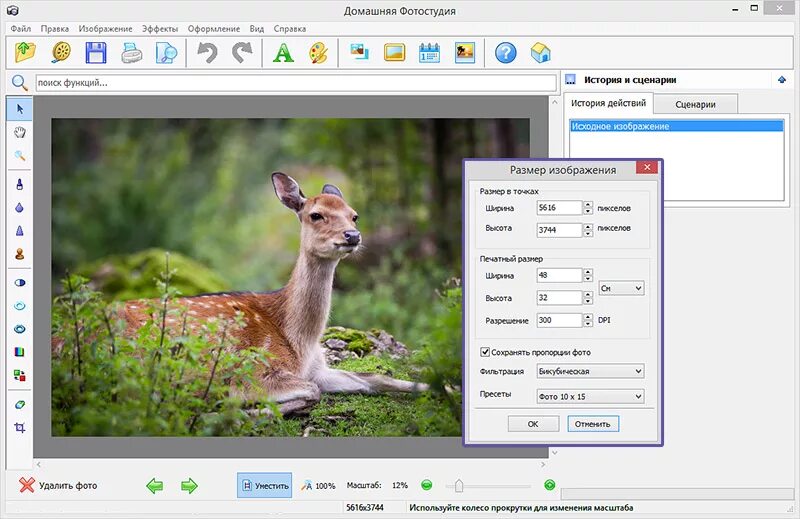
Task: Click the photo montage icon in toolbar
Action: pos(360,52)
